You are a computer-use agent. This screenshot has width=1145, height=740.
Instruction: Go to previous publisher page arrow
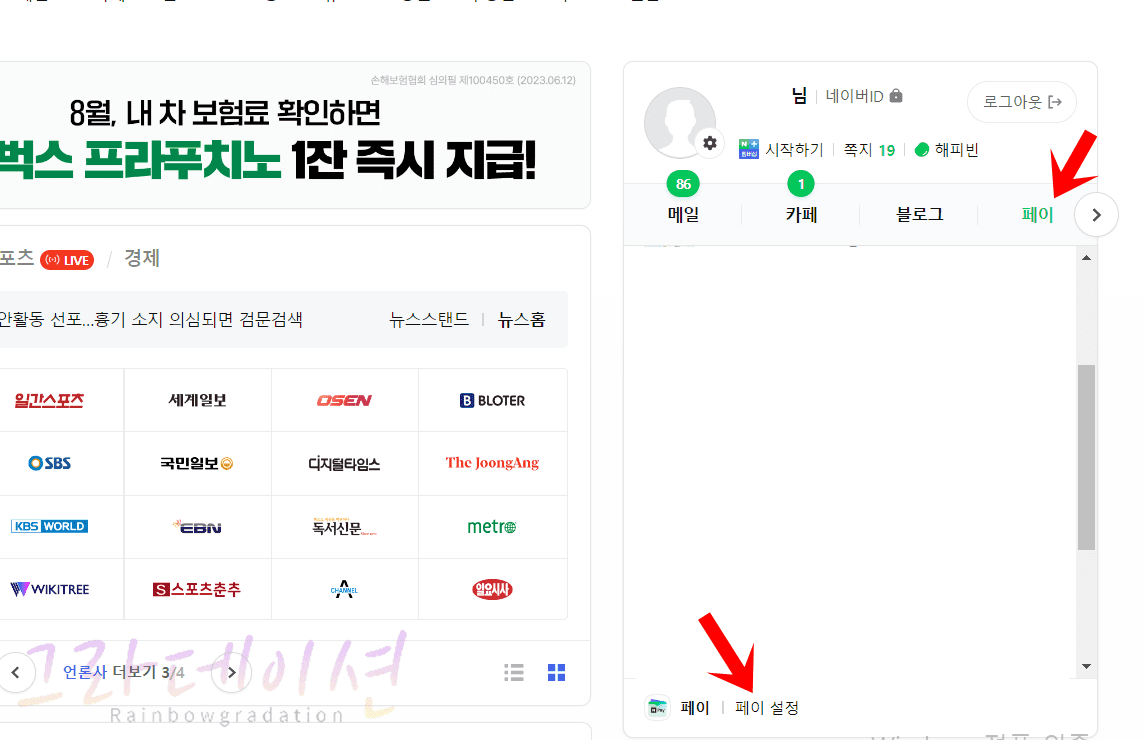[15, 672]
